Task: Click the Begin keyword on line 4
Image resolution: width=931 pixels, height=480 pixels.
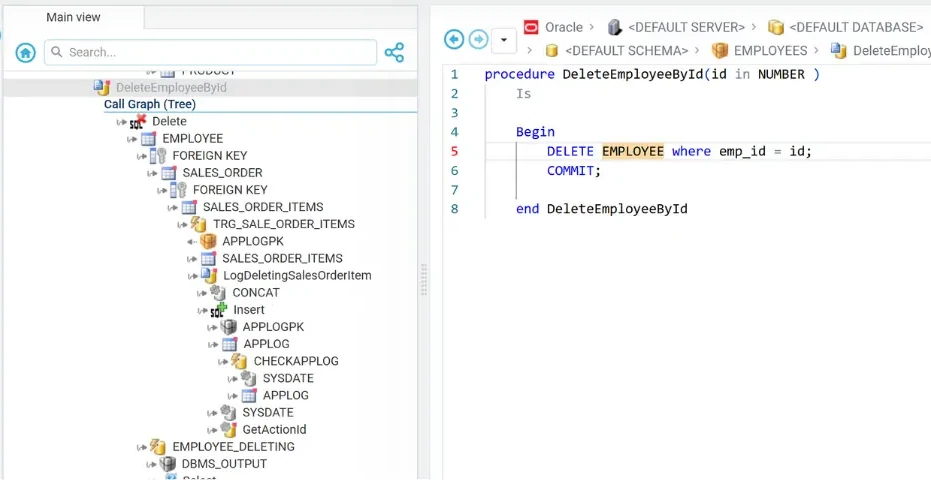Action: [x=535, y=132]
